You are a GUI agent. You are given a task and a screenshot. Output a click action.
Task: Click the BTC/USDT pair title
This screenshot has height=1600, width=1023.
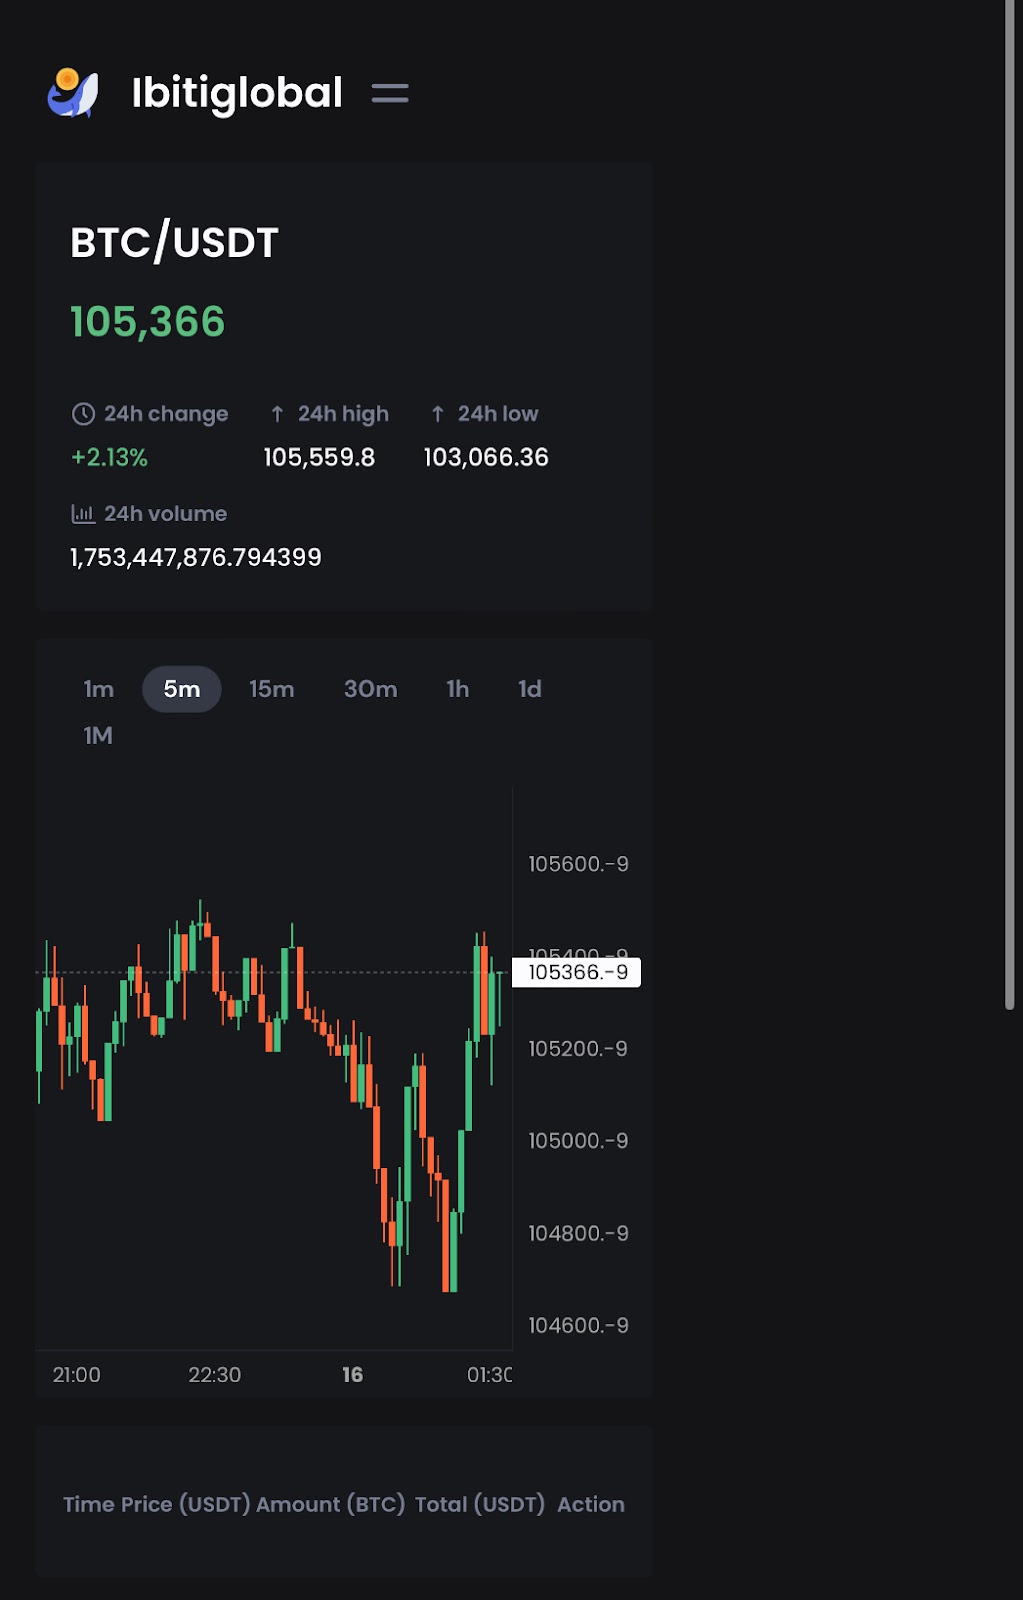point(174,243)
